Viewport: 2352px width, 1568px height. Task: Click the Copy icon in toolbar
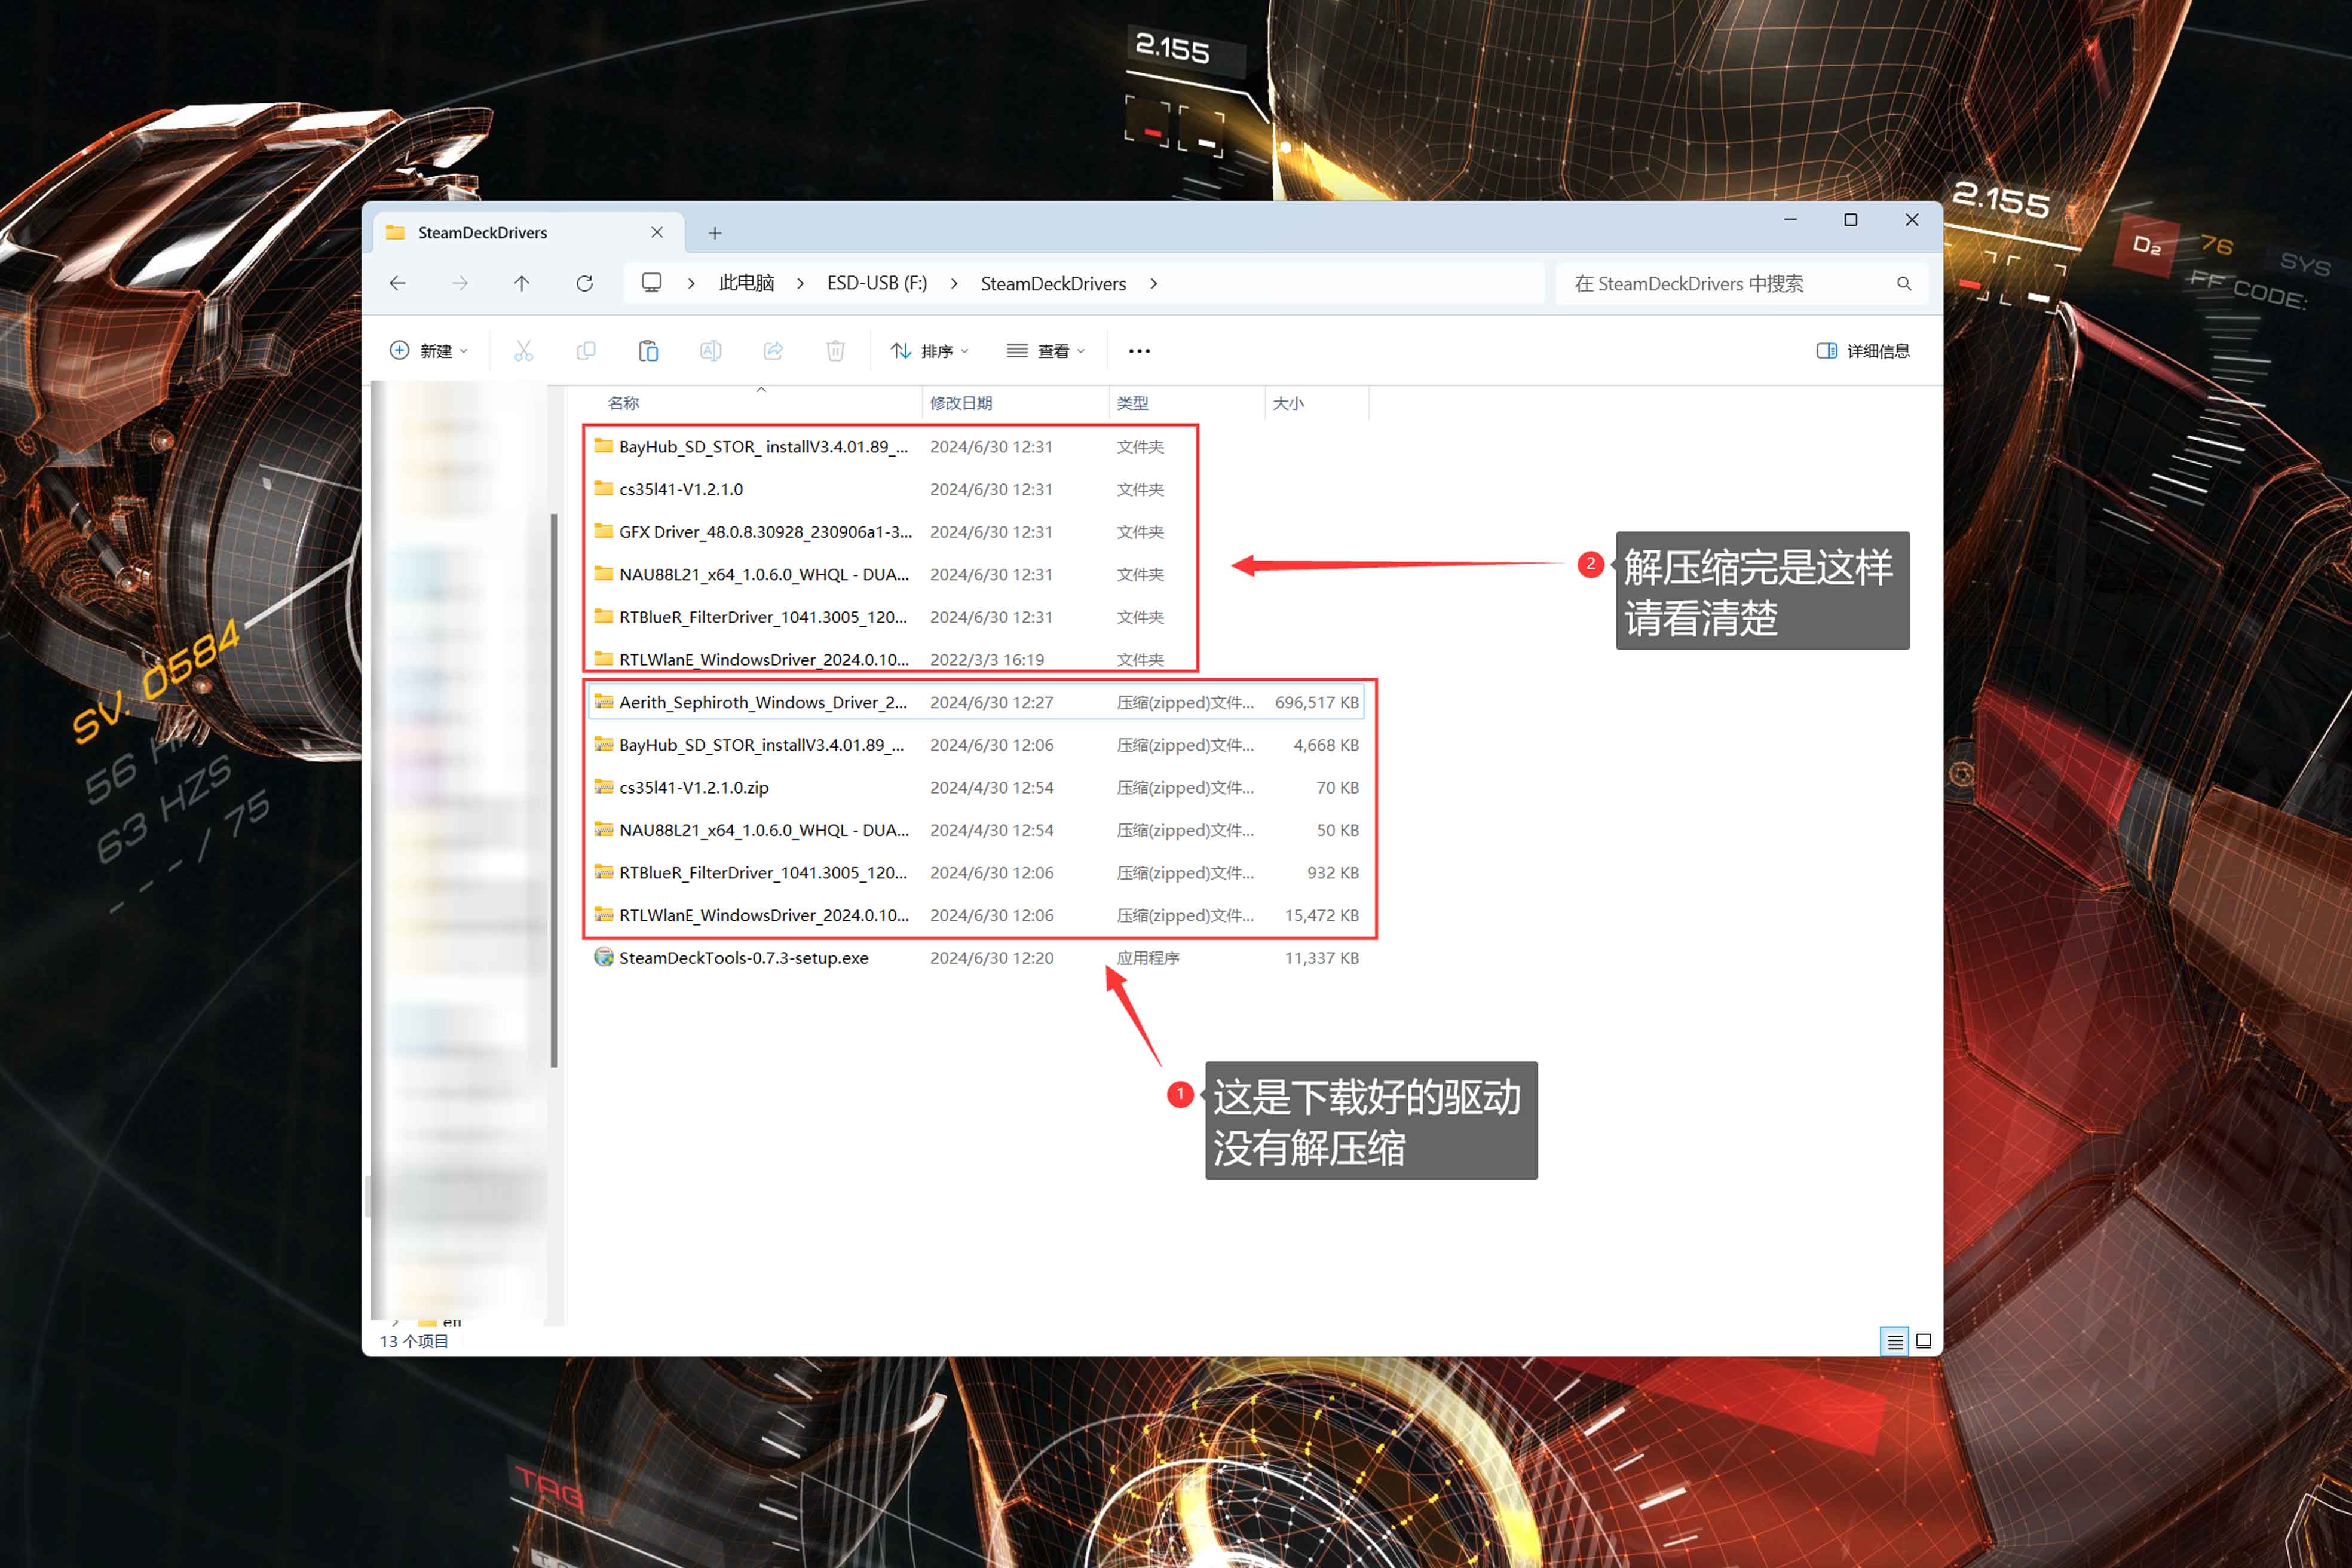coord(586,351)
